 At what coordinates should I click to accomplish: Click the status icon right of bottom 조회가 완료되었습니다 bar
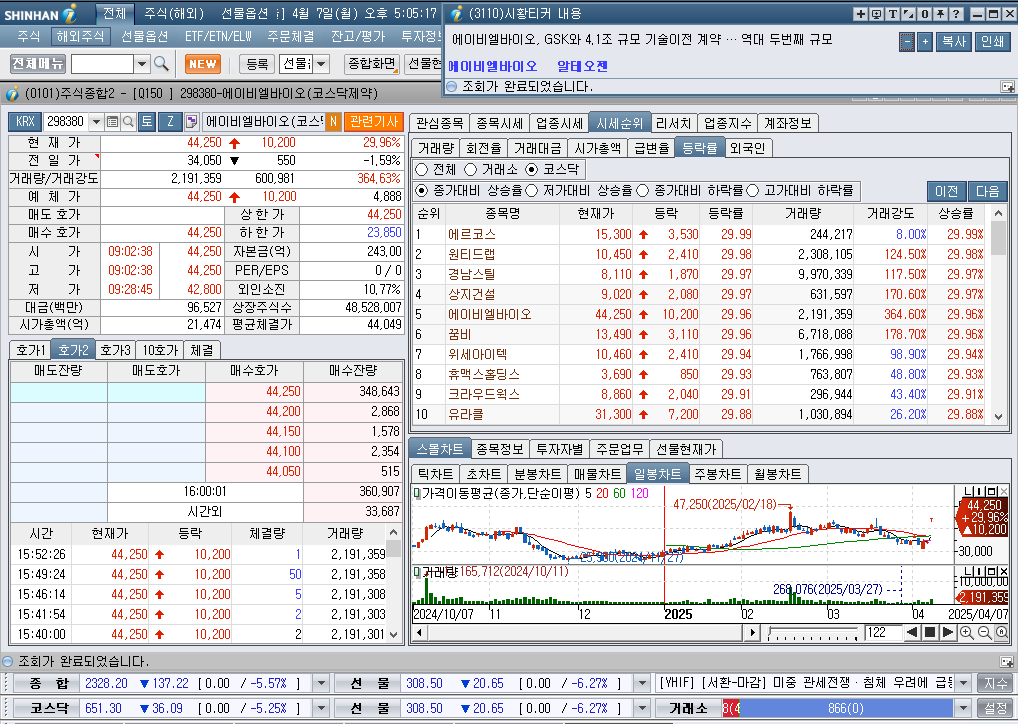[1006, 662]
